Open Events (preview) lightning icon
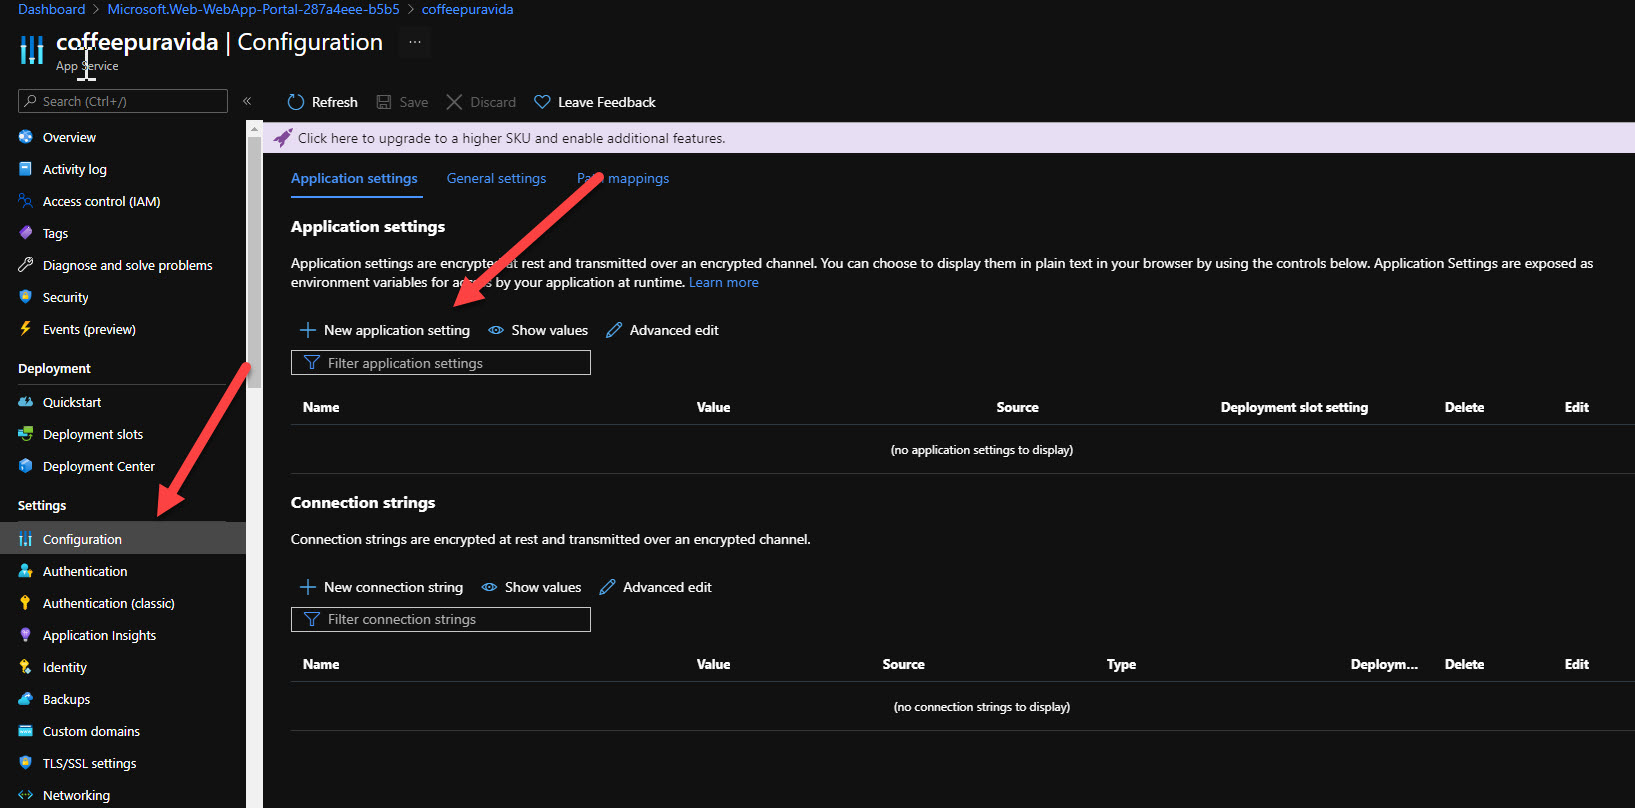Image resolution: width=1635 pixels, height=808 pixels. [x=26, y=329]
